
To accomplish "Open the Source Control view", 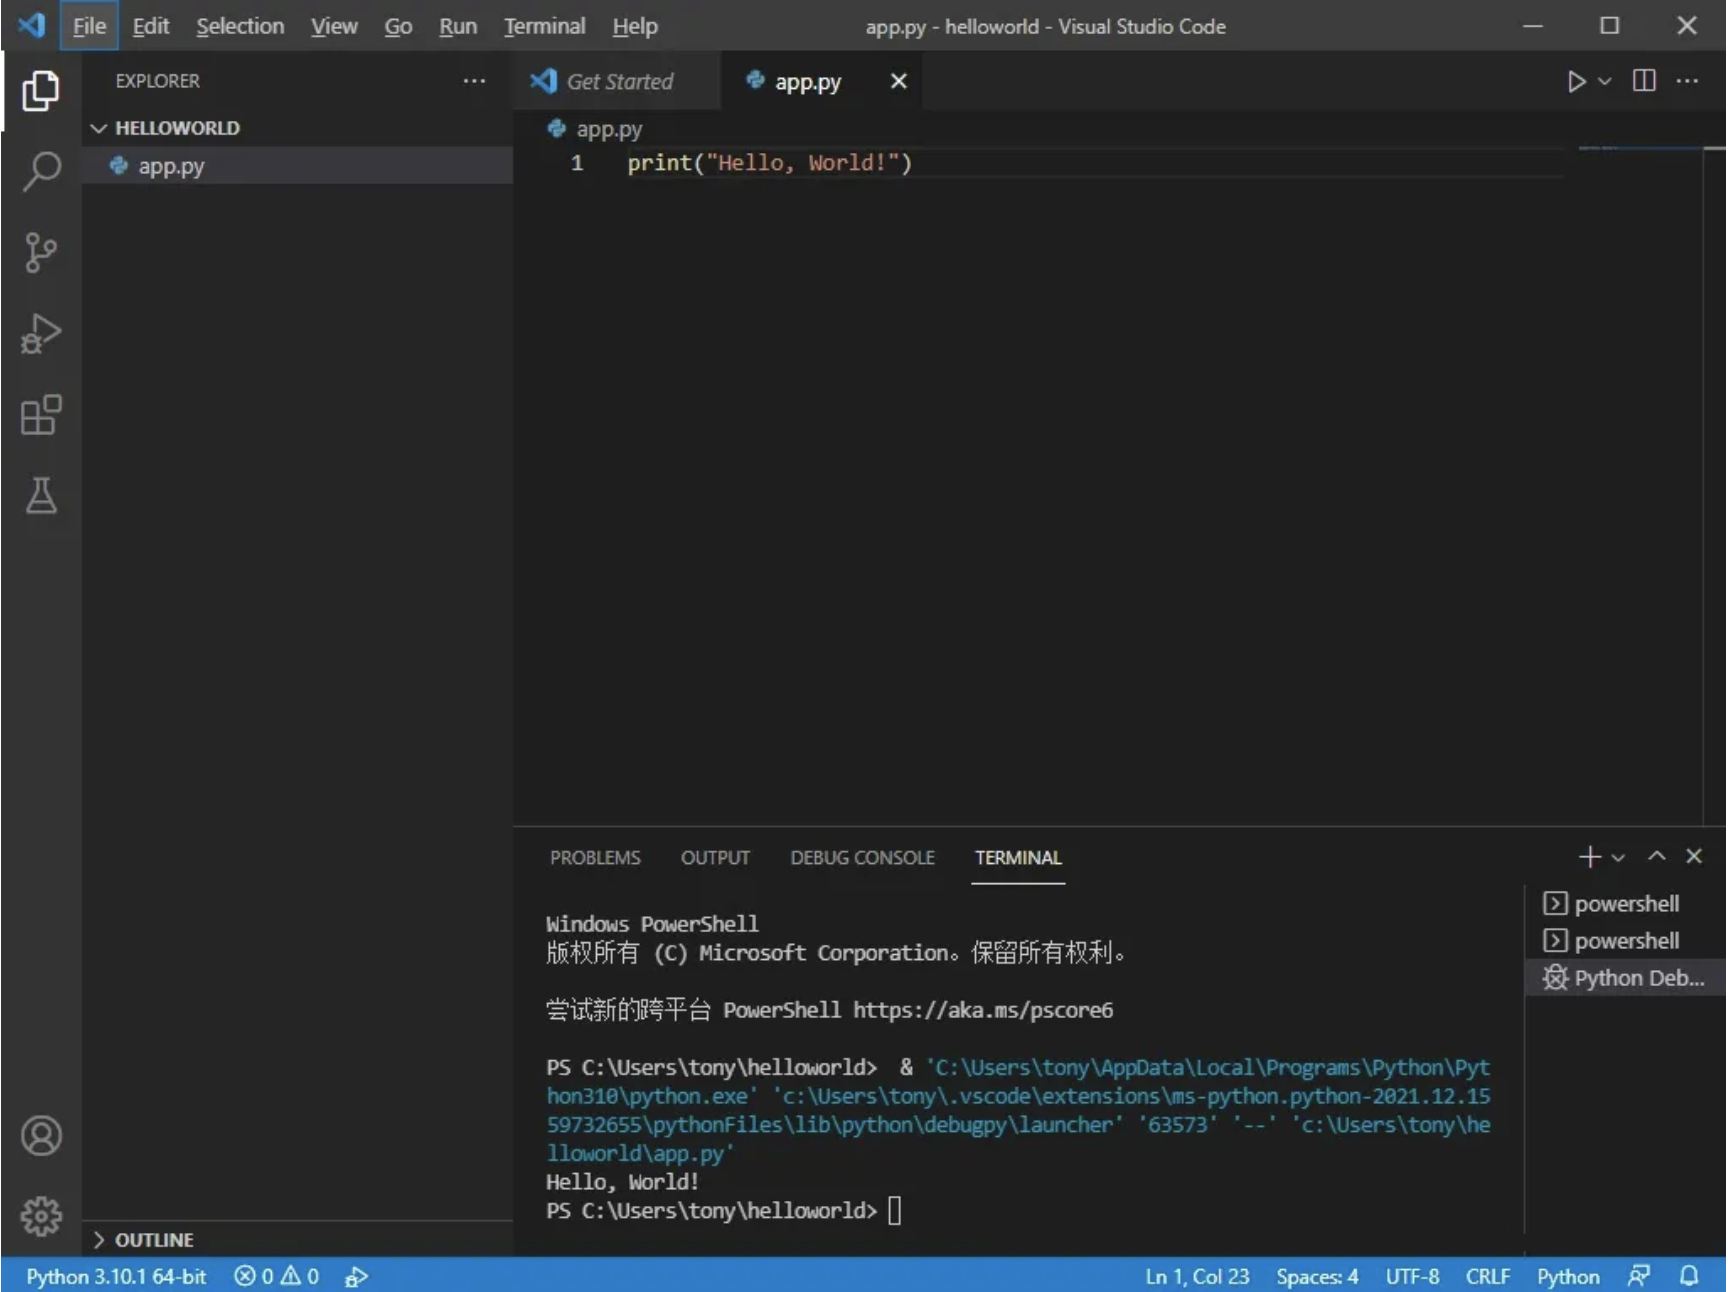I will (41, 252).
